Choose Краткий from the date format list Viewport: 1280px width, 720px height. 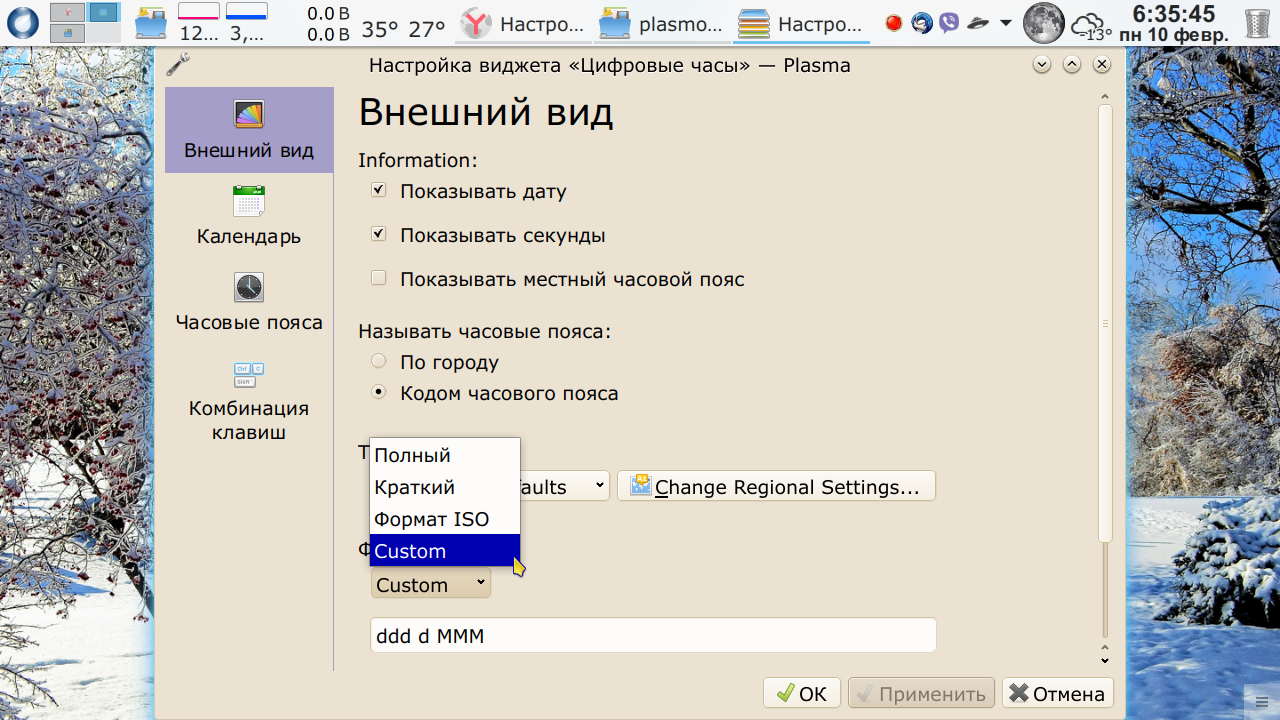(x=445, y=487)
